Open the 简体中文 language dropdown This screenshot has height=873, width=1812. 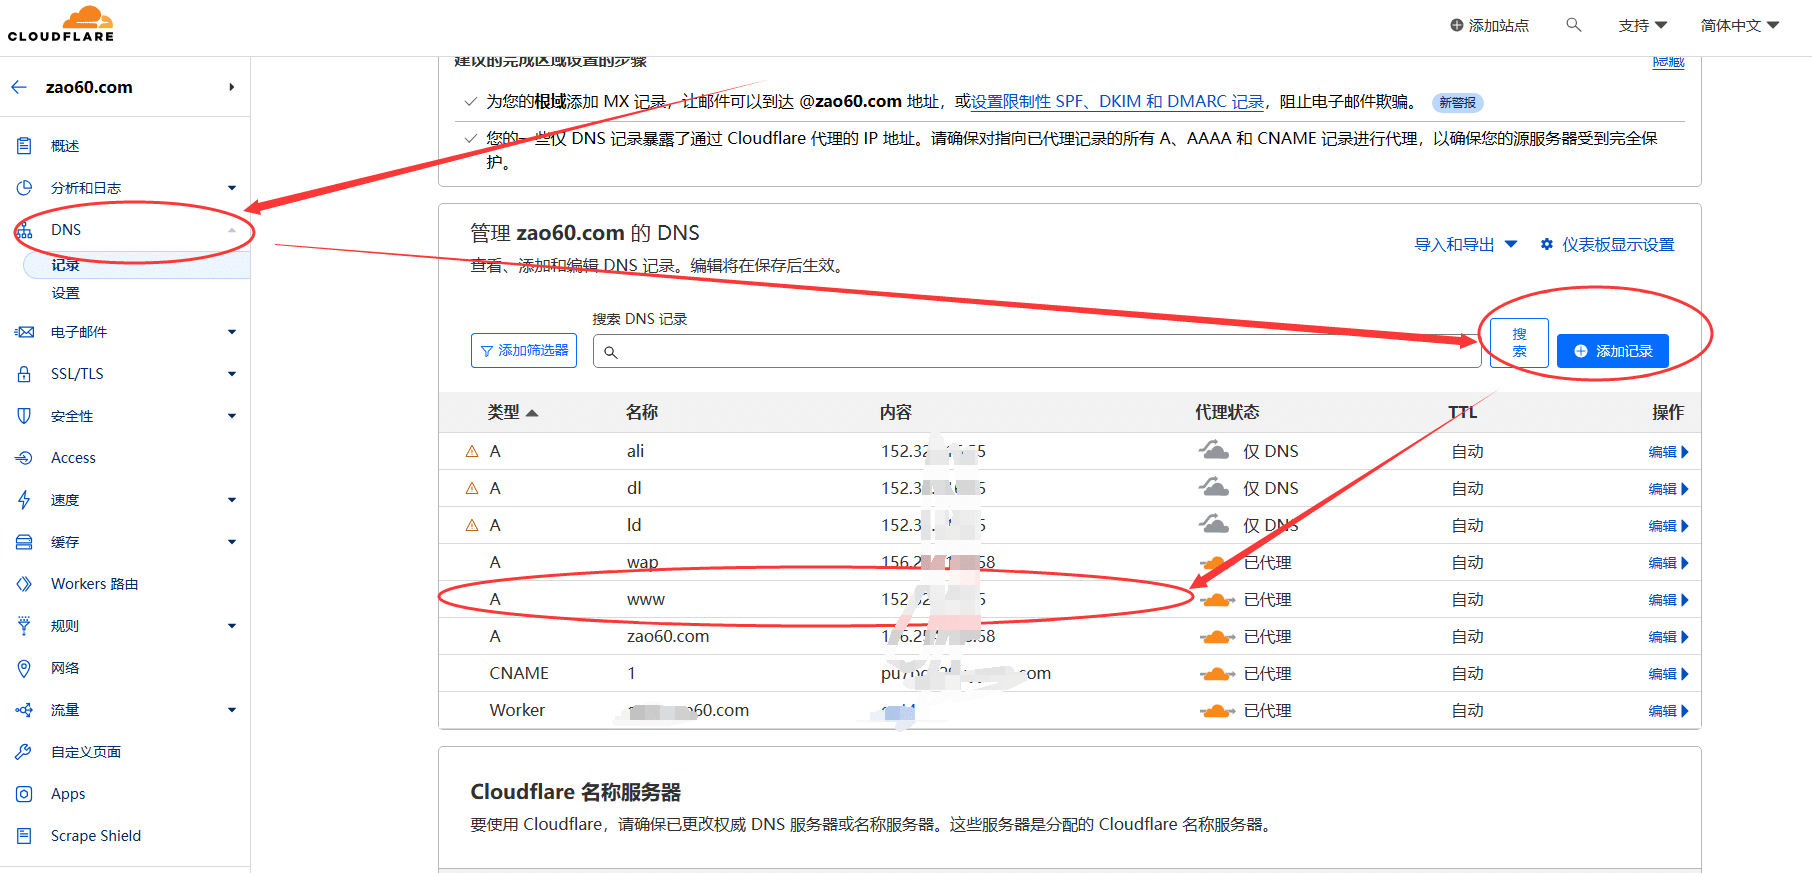[1740, 25]
